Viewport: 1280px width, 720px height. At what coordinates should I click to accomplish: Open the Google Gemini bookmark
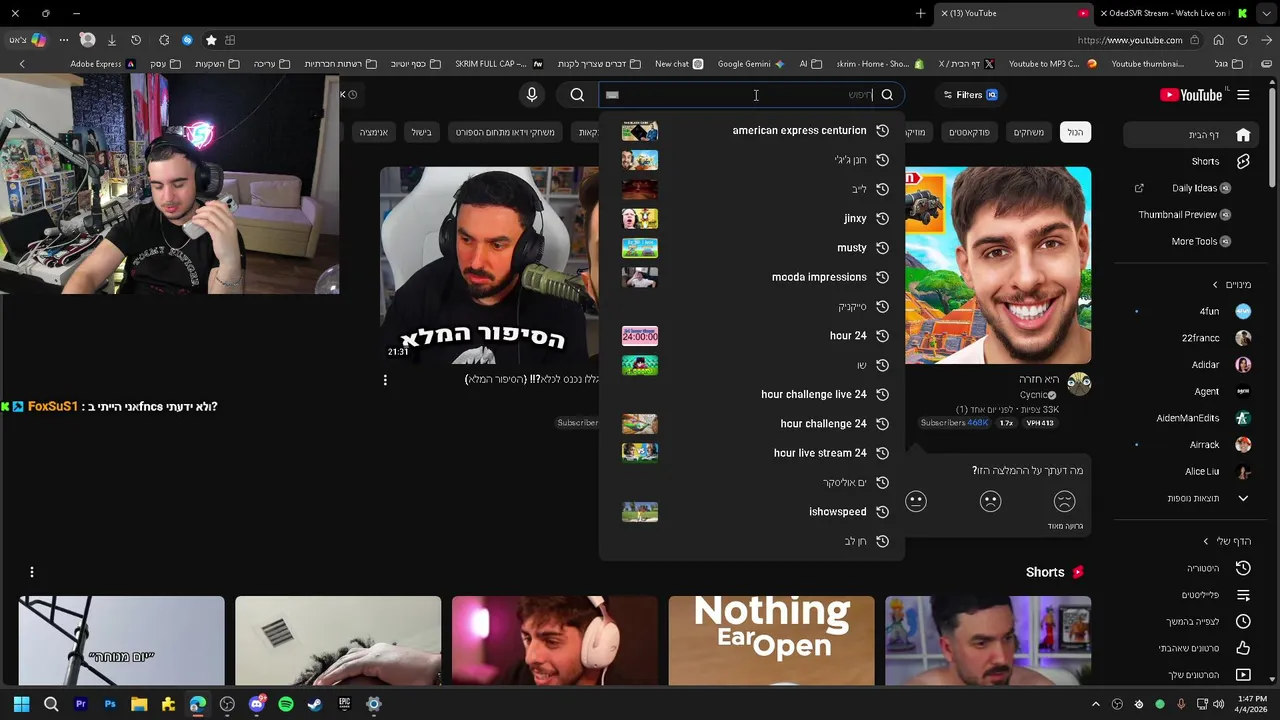[751, 64]
